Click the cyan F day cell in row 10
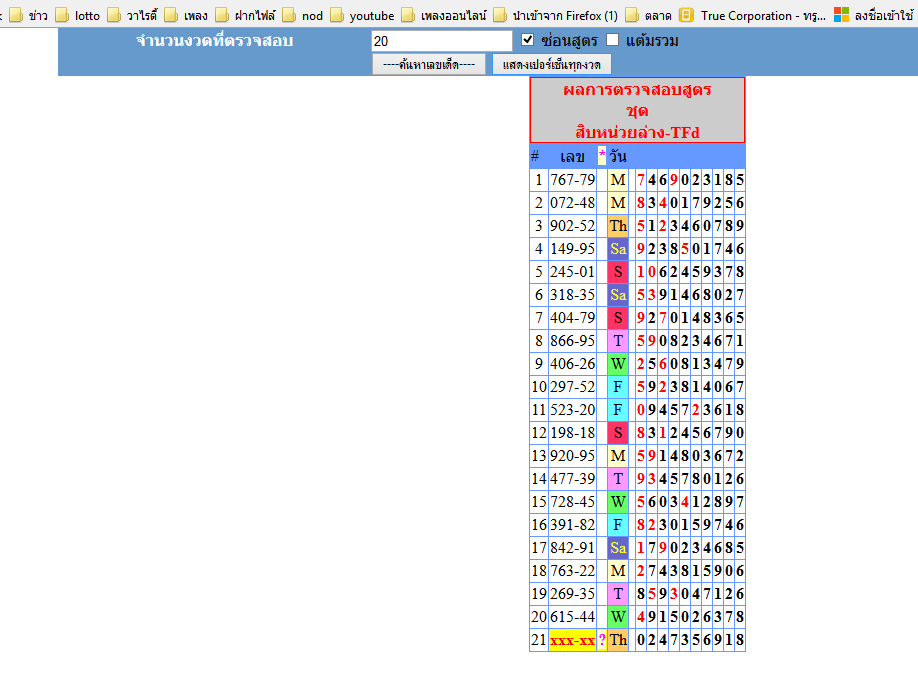This screenshot has height=680, width=918. coord(618,387)
